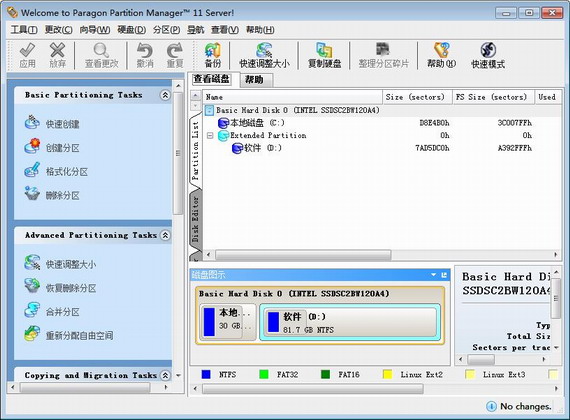Image resolution: width=570 pixels, height=420 pixels.
Task: Click partition list horizontal scrollbar thumb
Action: point(304,255)
